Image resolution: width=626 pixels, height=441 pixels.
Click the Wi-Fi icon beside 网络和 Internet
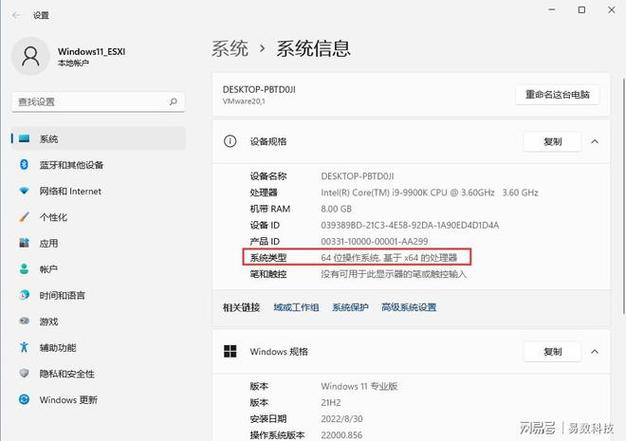[24, 191]
